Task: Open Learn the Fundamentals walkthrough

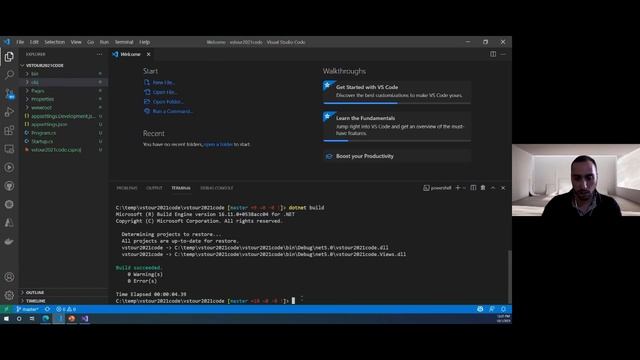Action: coord(397,126)
